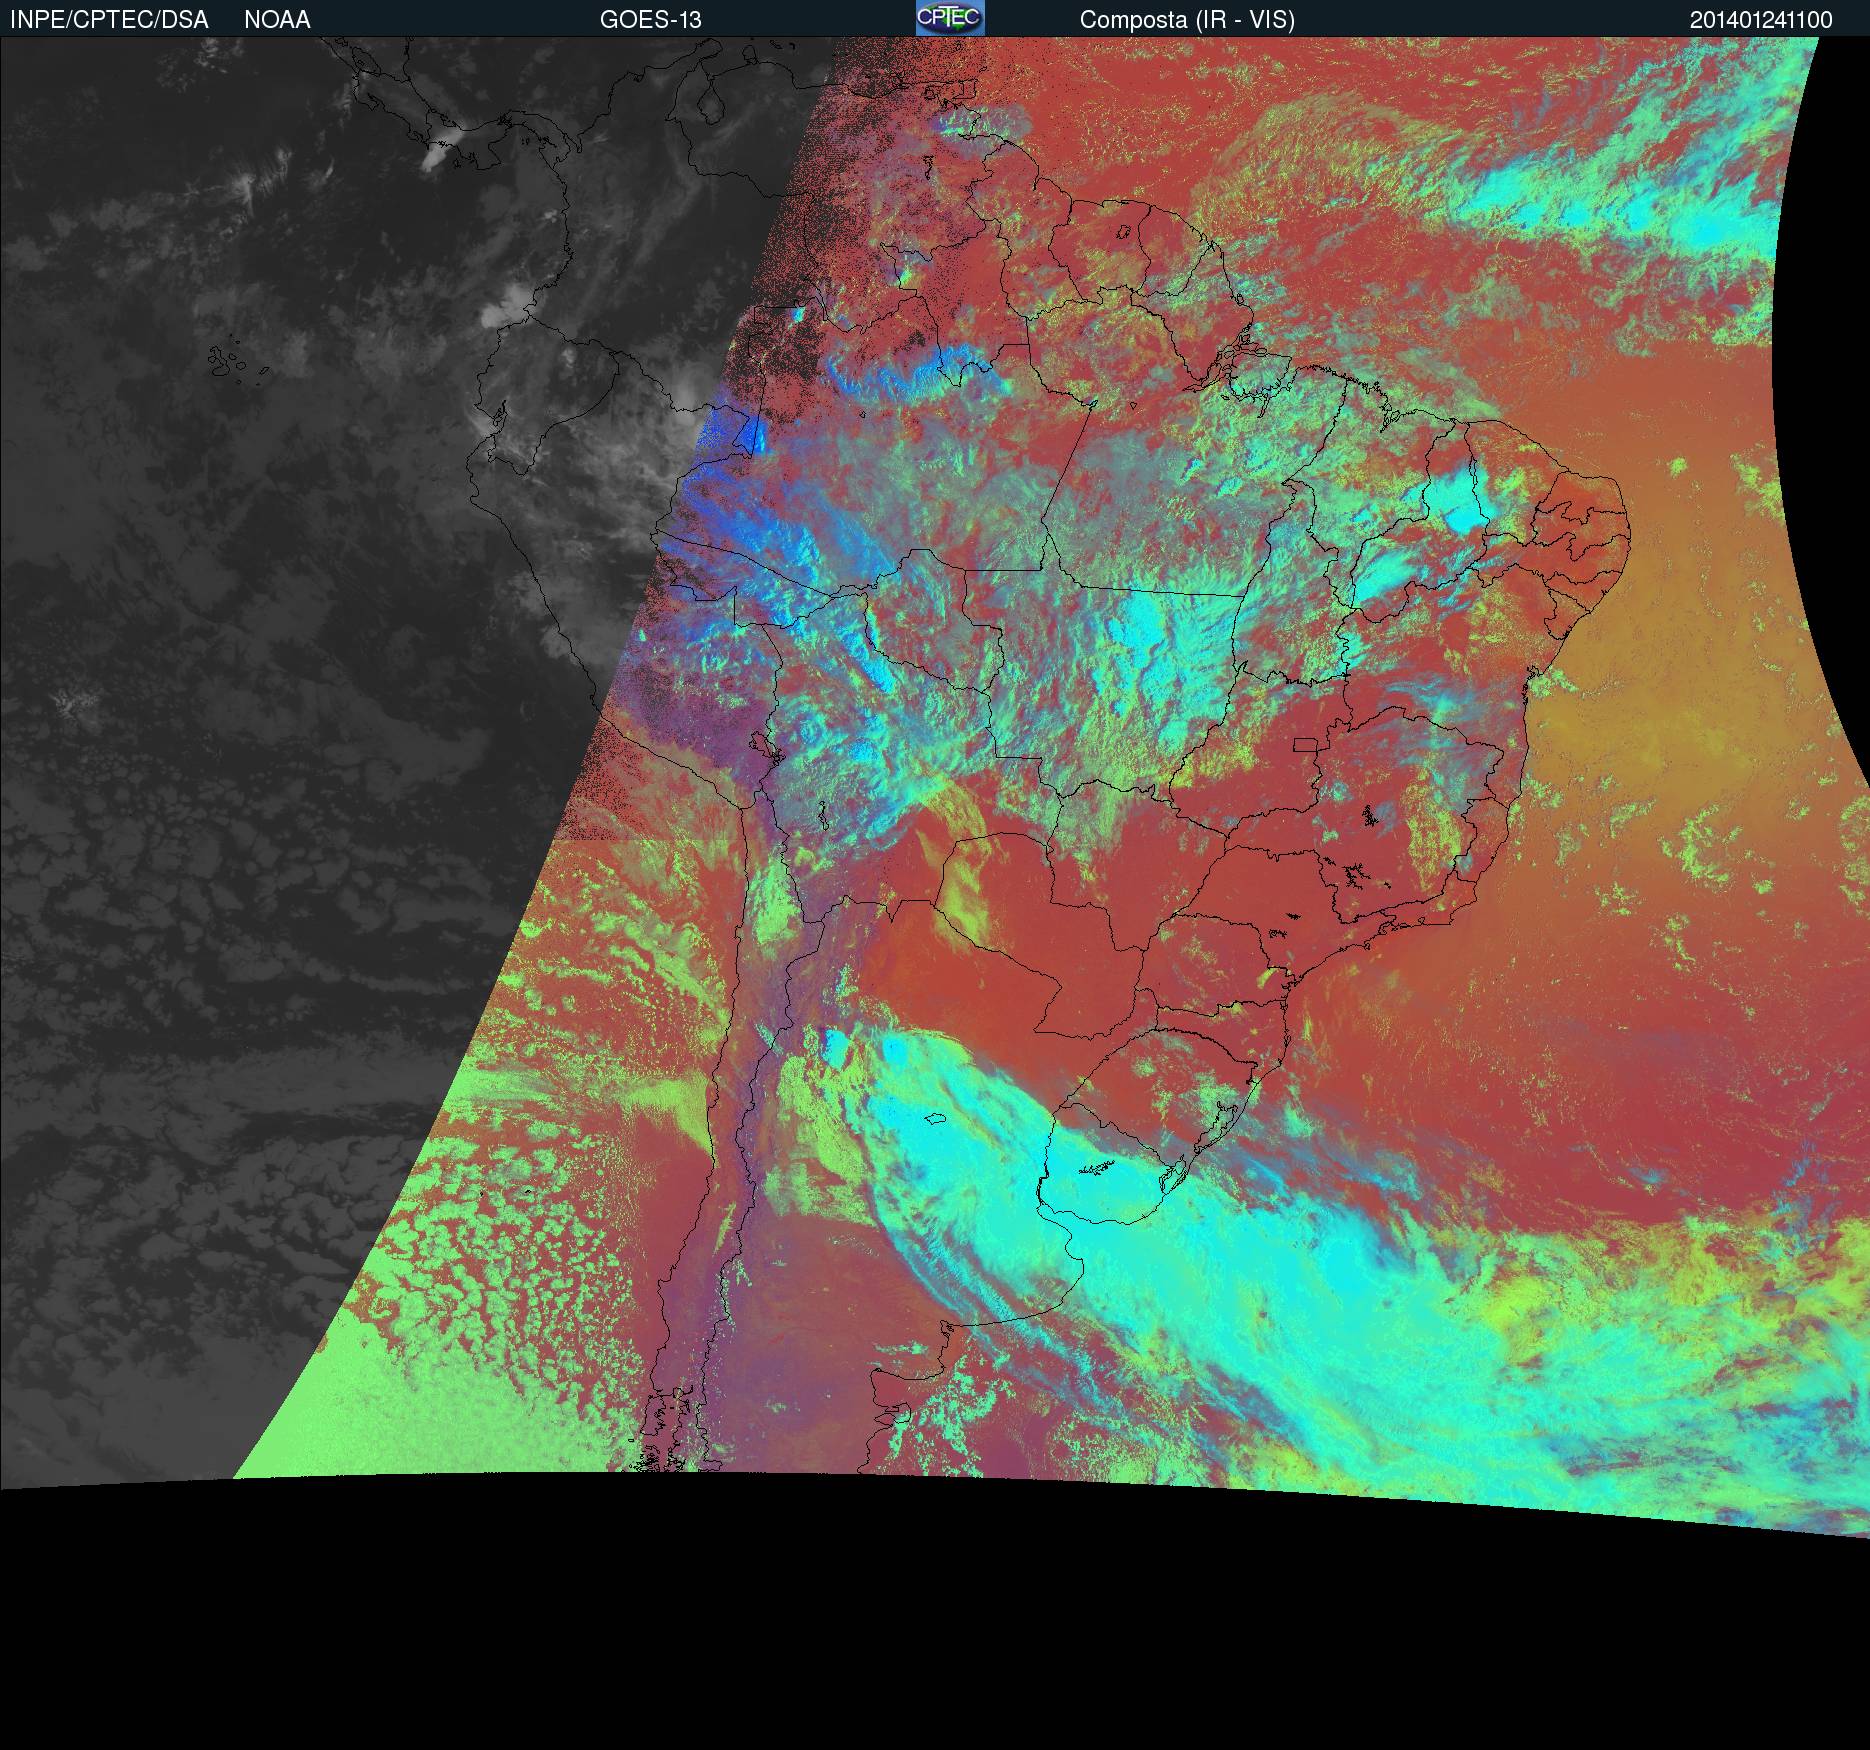Click the Lake Maracaibo outline in Venezuela
The width and height of the screenshot is (1870, 1750).
click(x=710, y=102)
